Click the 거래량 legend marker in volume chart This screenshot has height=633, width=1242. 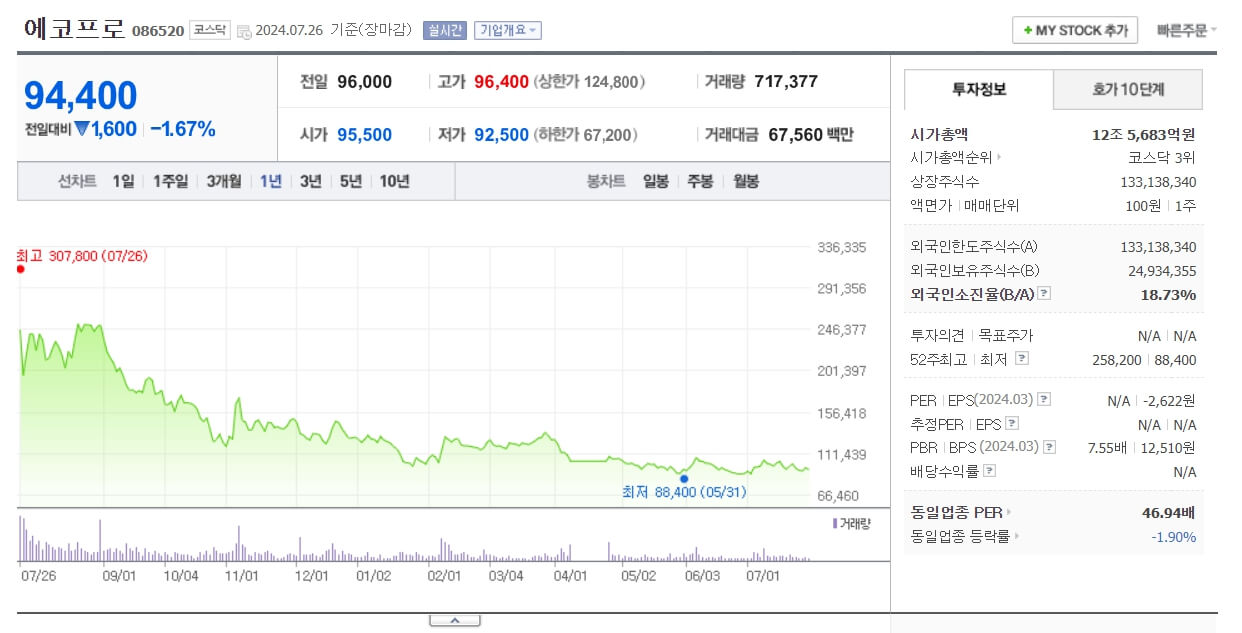(x=834, y=523)
